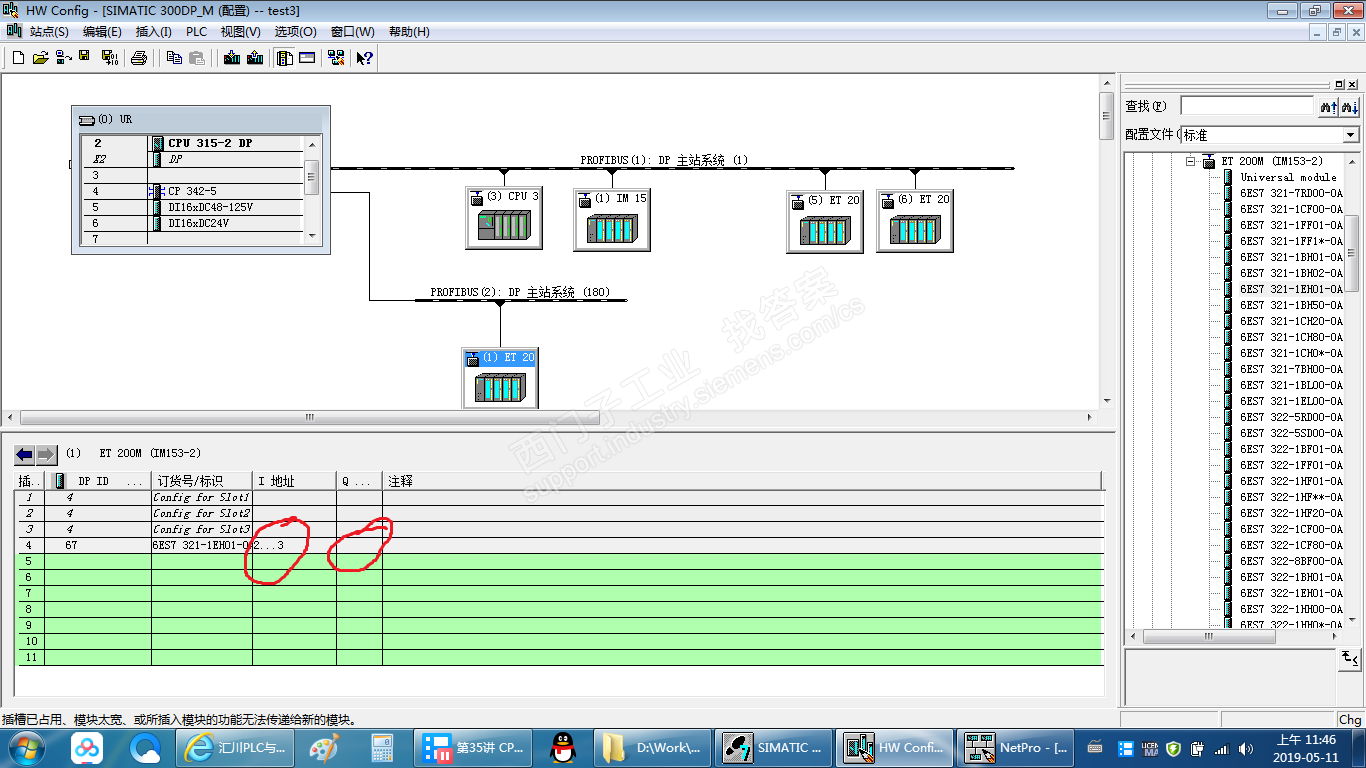Select catalog item 6ES7 321-1EH01-0A
The width and height of the screenshot is (1366, 768).
(1291, 289)
